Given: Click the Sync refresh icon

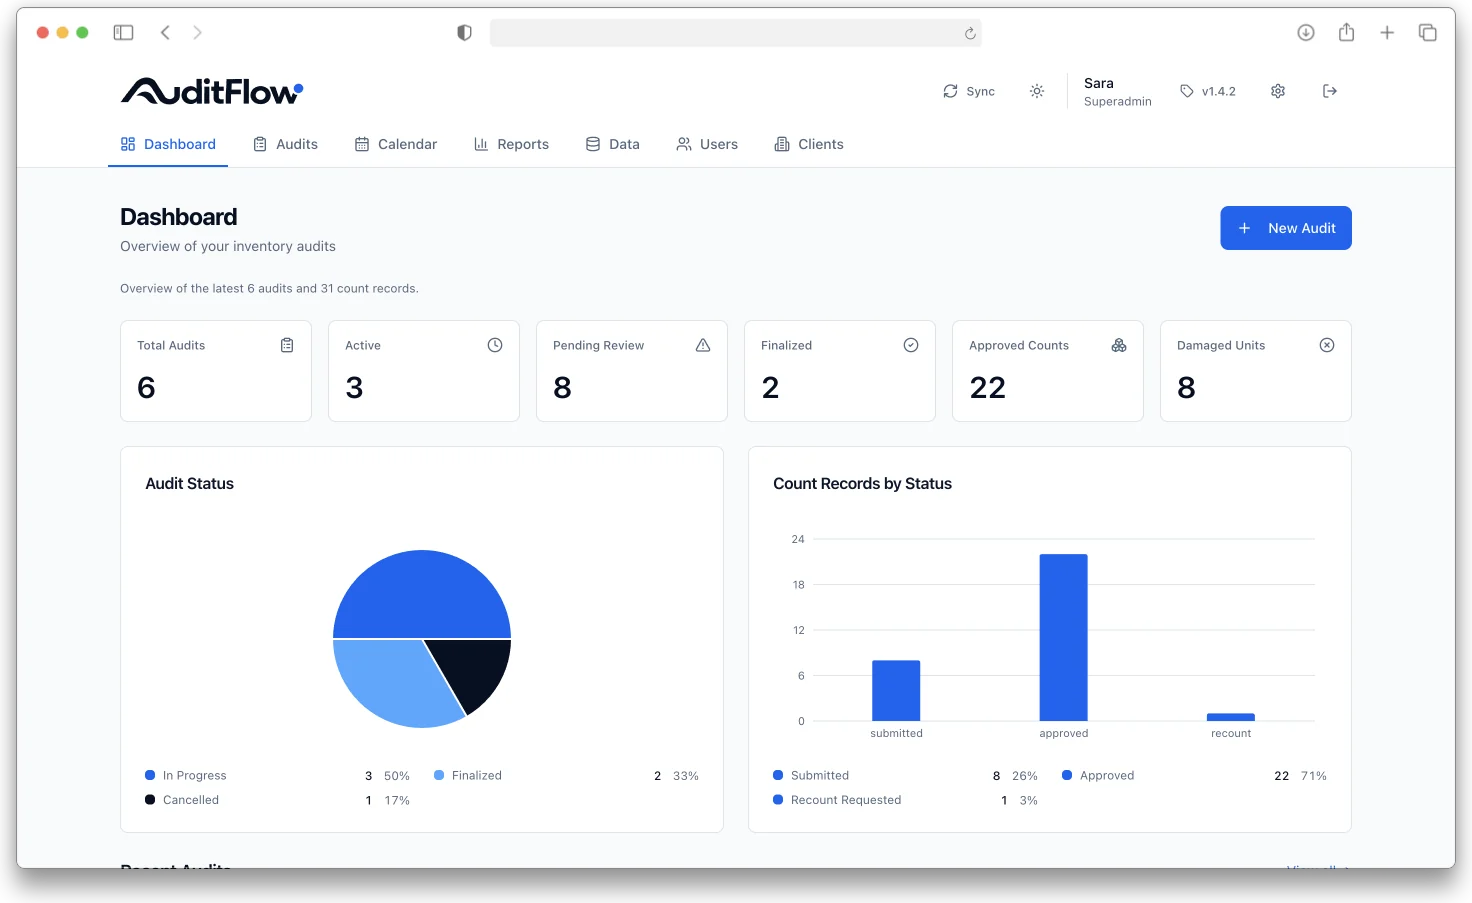Looking at the screenshot, I should point(950,91).
